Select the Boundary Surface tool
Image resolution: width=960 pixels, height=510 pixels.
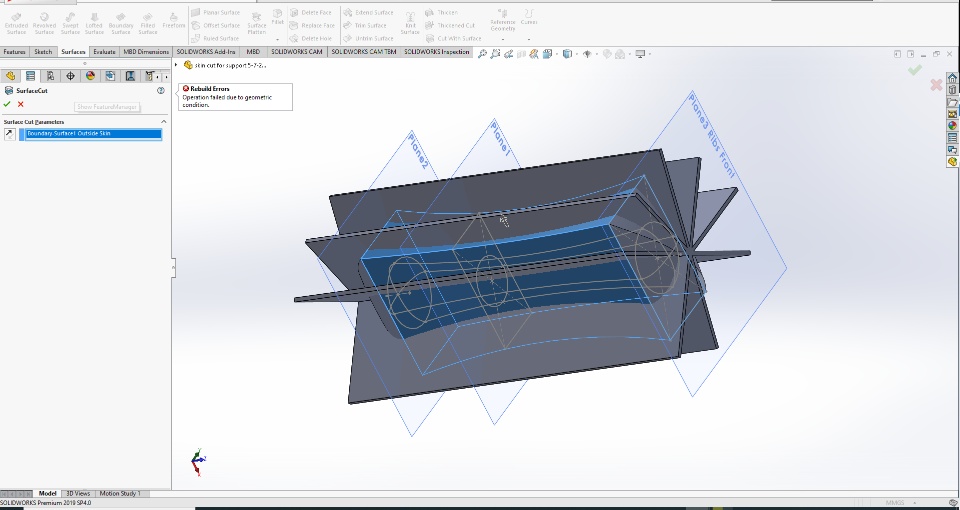pyautogui.click(x=121, y=23)
